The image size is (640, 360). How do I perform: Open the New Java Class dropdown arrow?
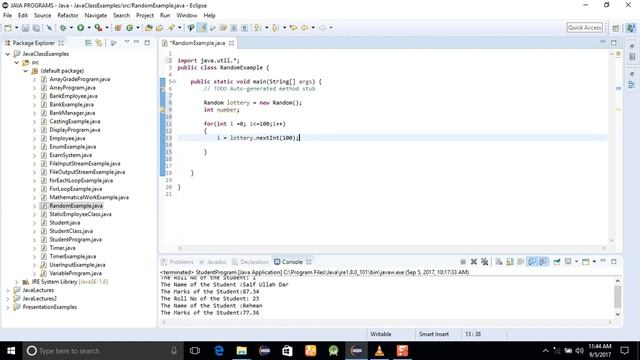138,28
